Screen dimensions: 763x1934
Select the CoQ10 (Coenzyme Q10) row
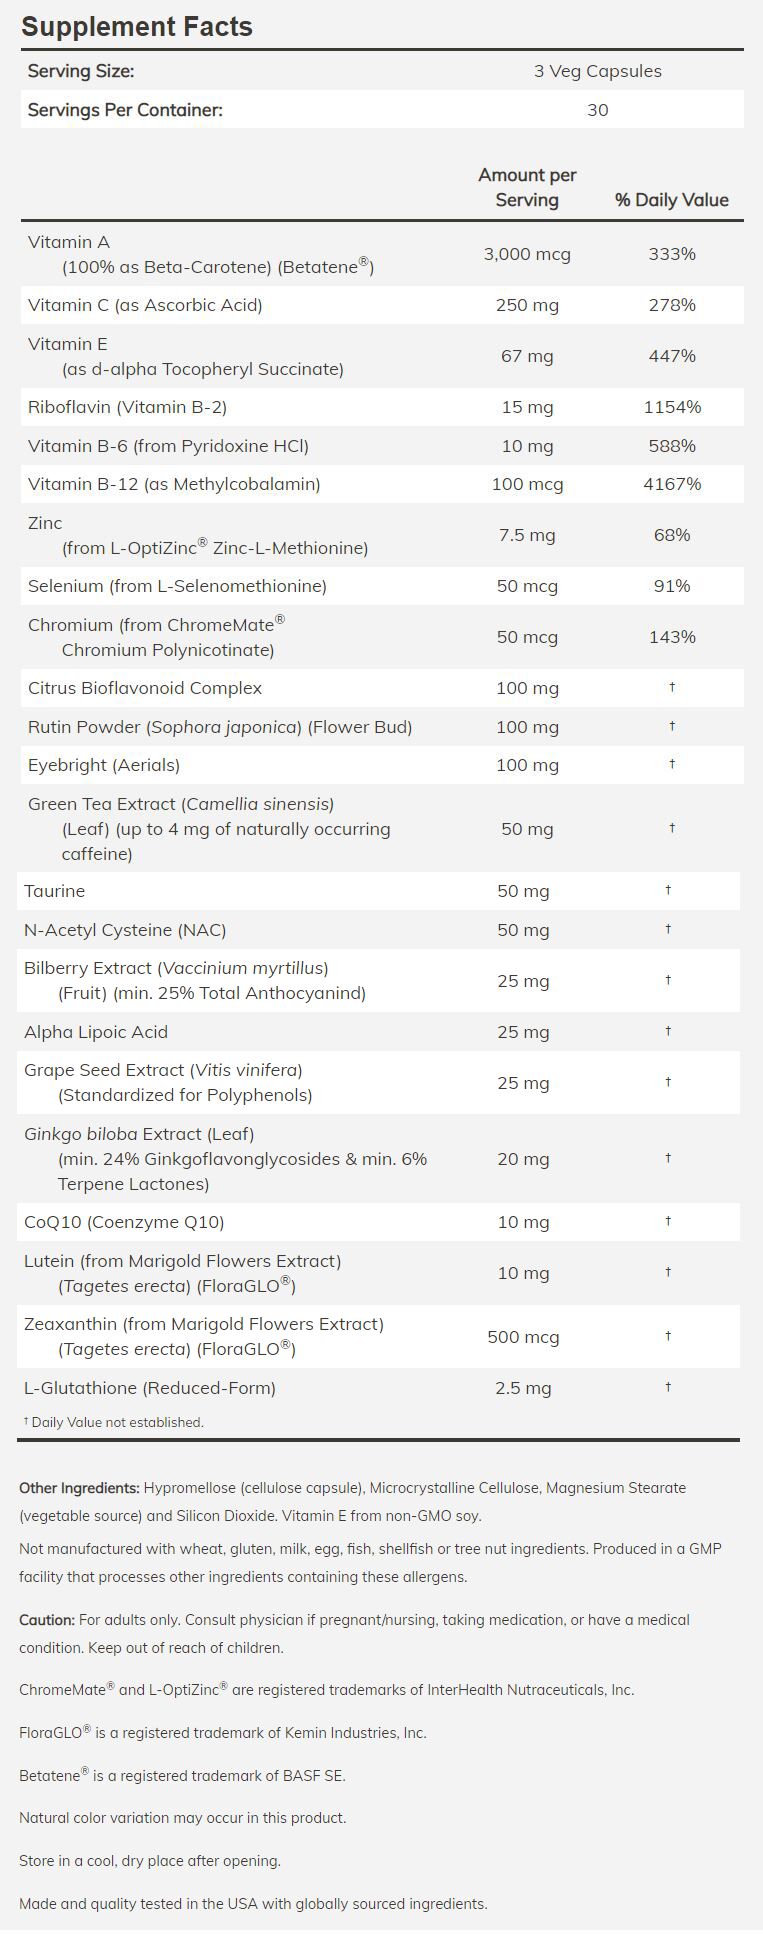(124, 1222)
